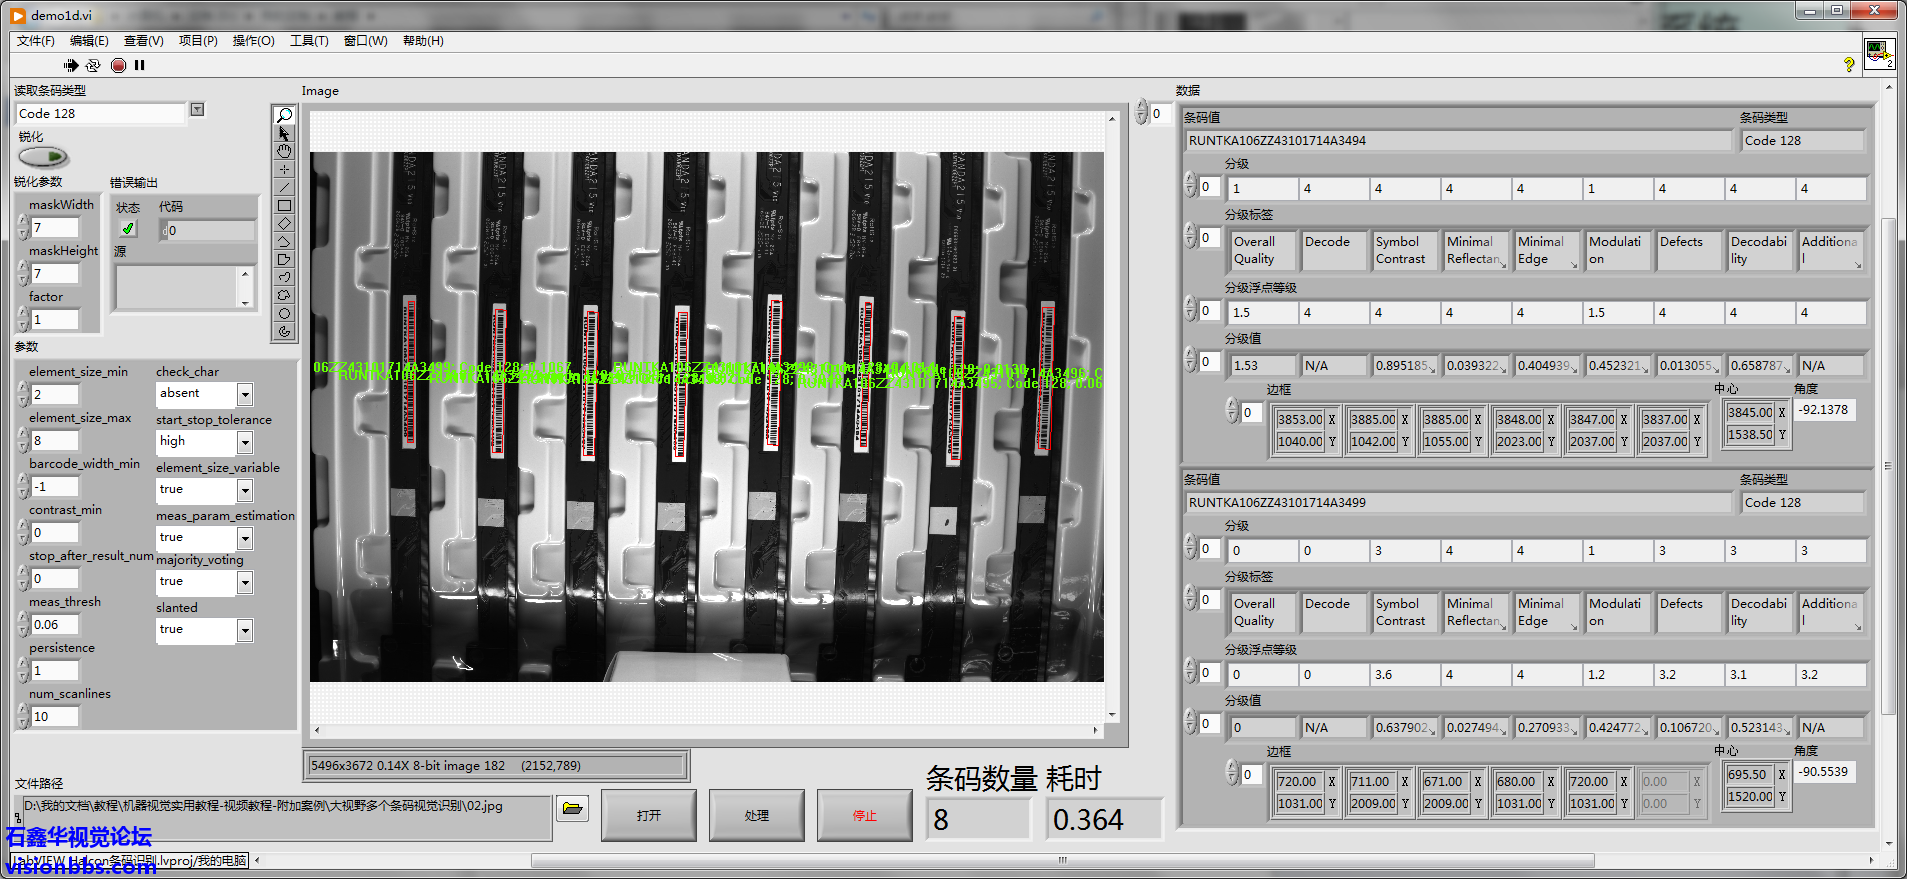Click the 状态 status checkmark indicator
This screenshot has height=879, width=1907.
128,229
